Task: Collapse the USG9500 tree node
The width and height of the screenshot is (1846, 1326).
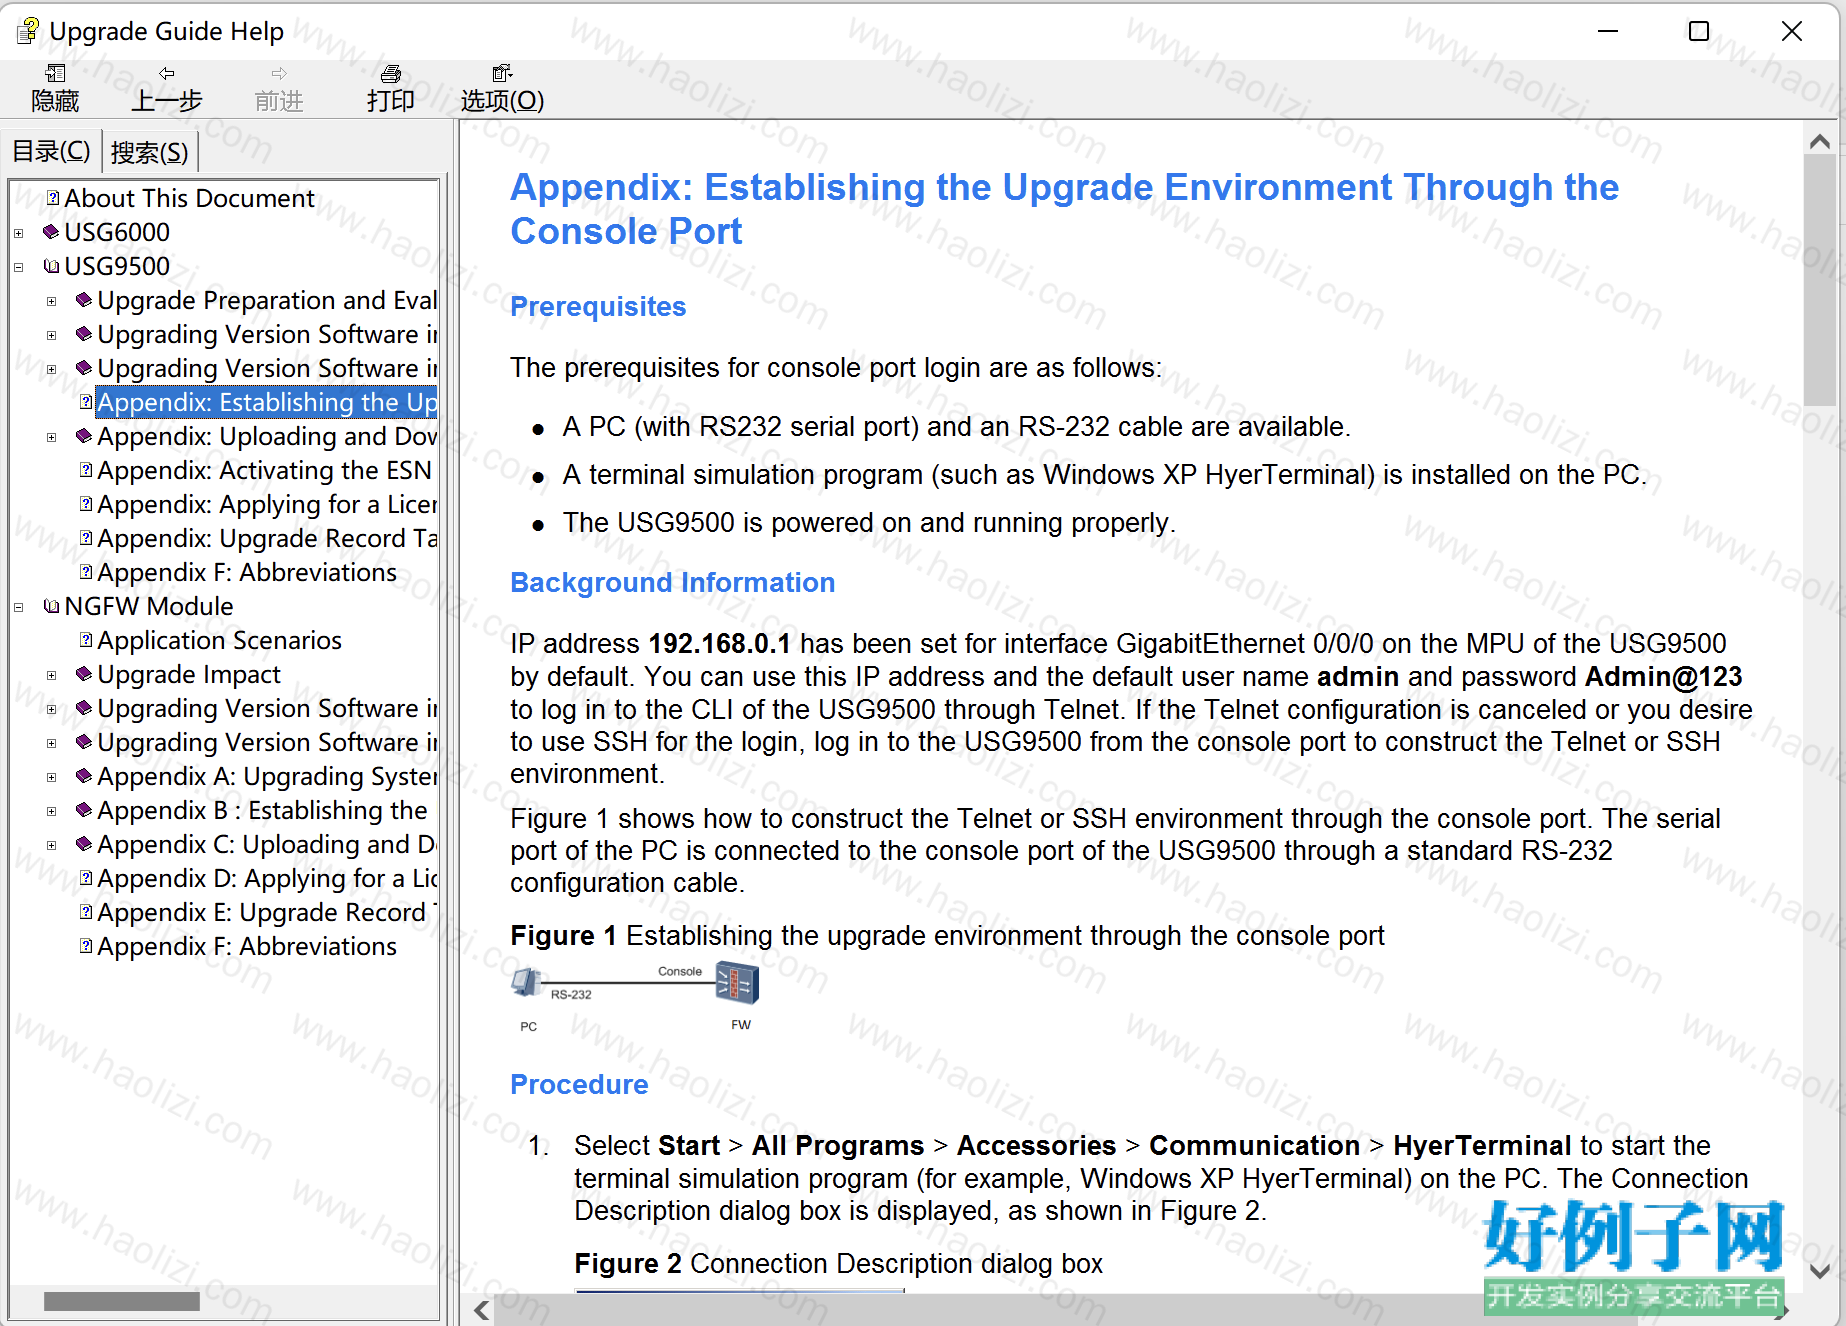Action: pos(18,267)
